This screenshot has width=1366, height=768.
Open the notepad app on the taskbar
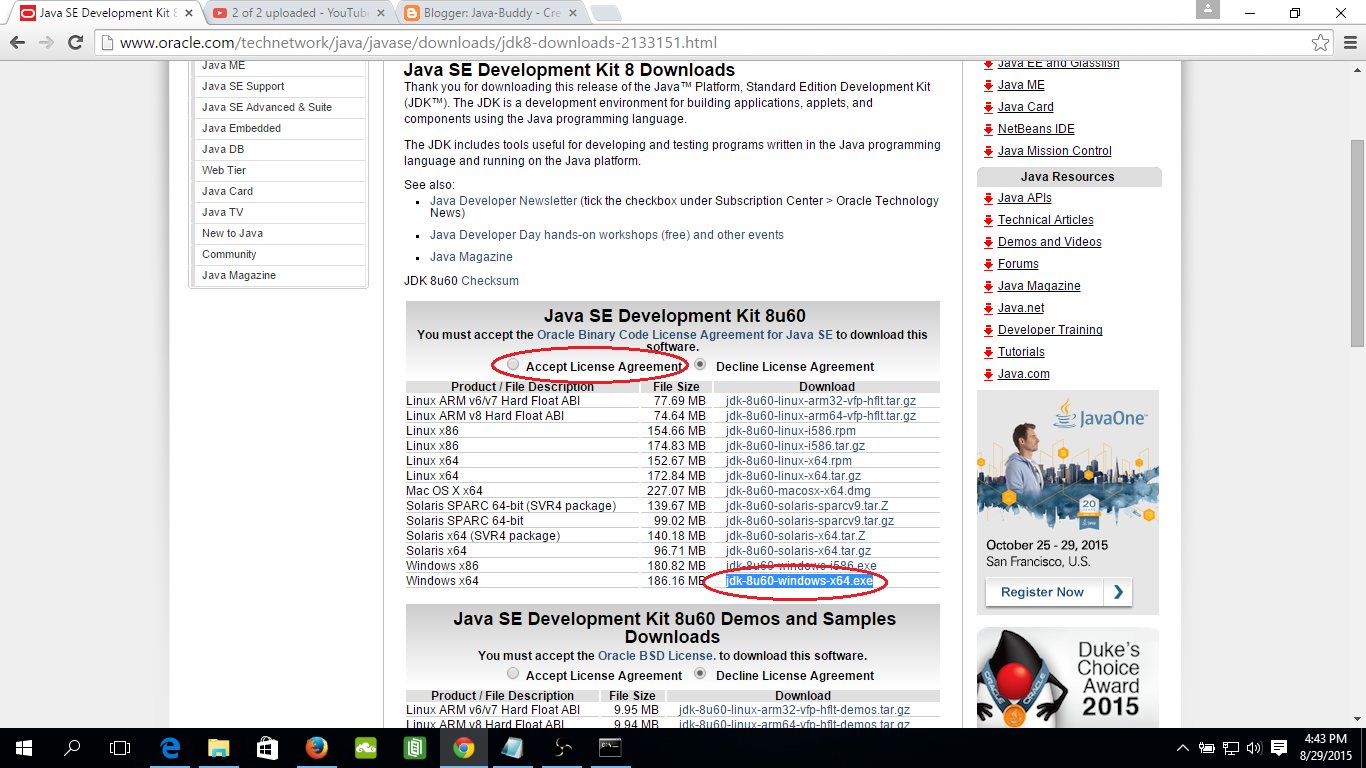tap(512, 747)
